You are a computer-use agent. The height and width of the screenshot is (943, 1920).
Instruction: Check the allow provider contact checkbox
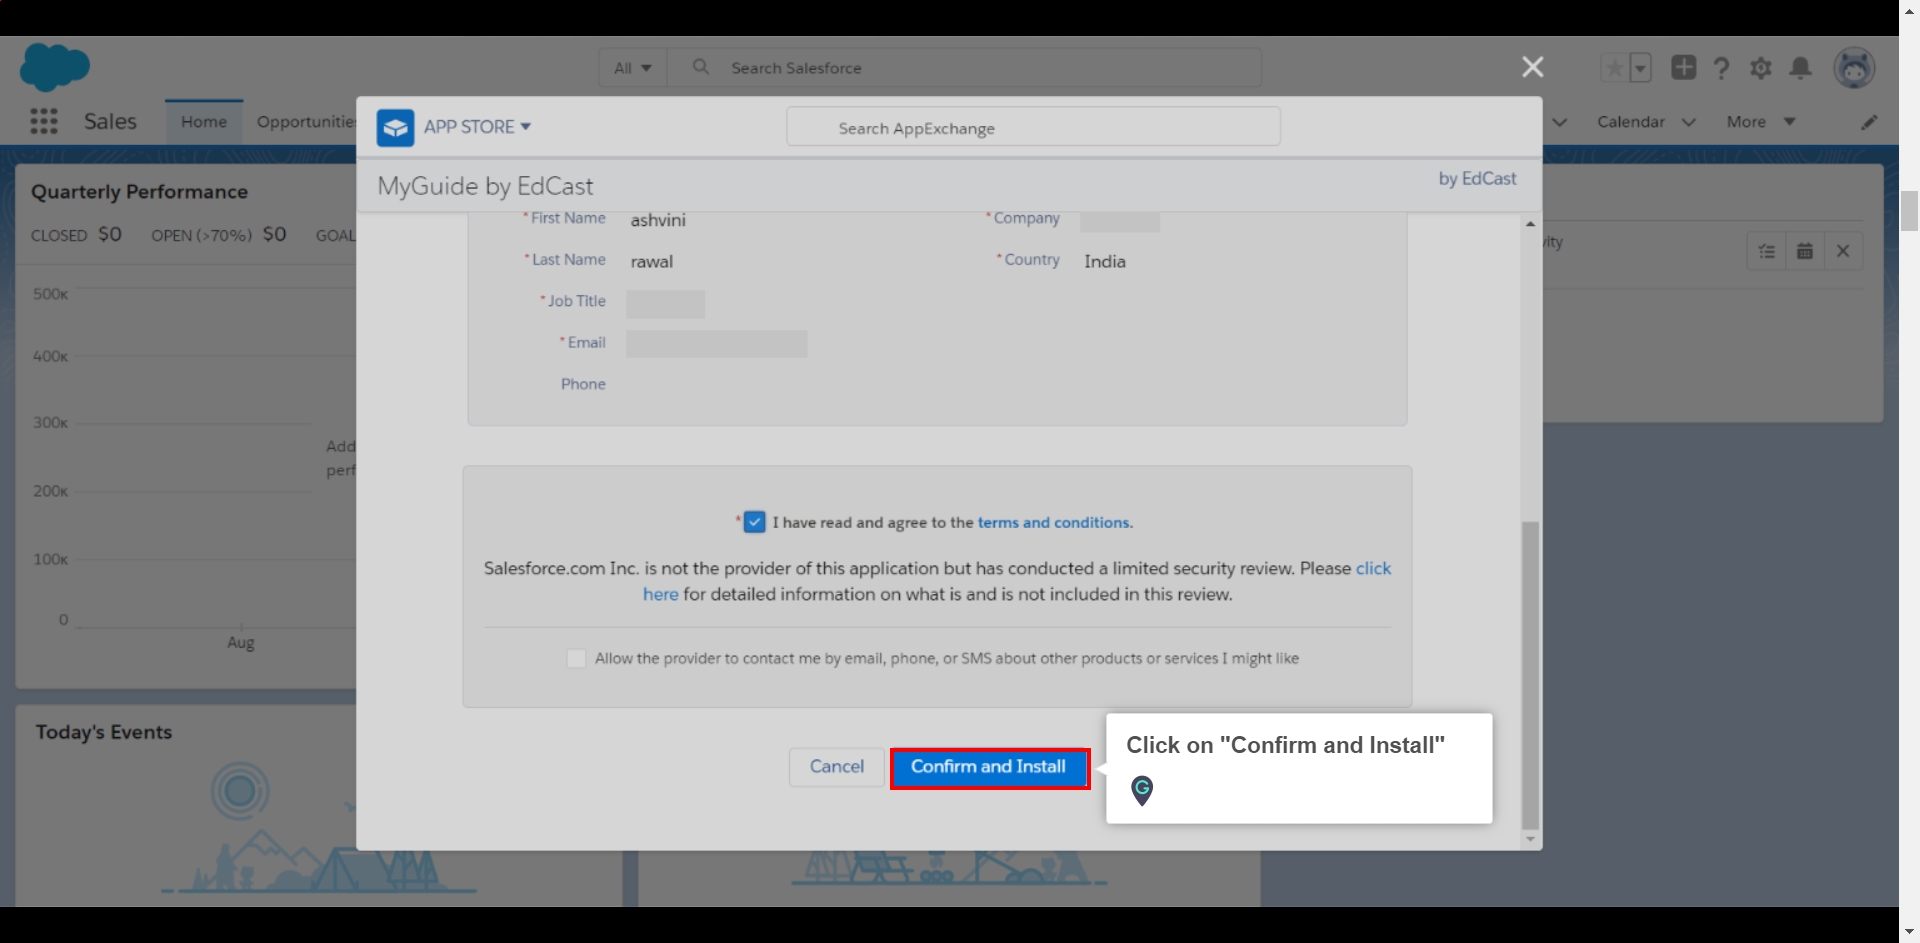576,658
